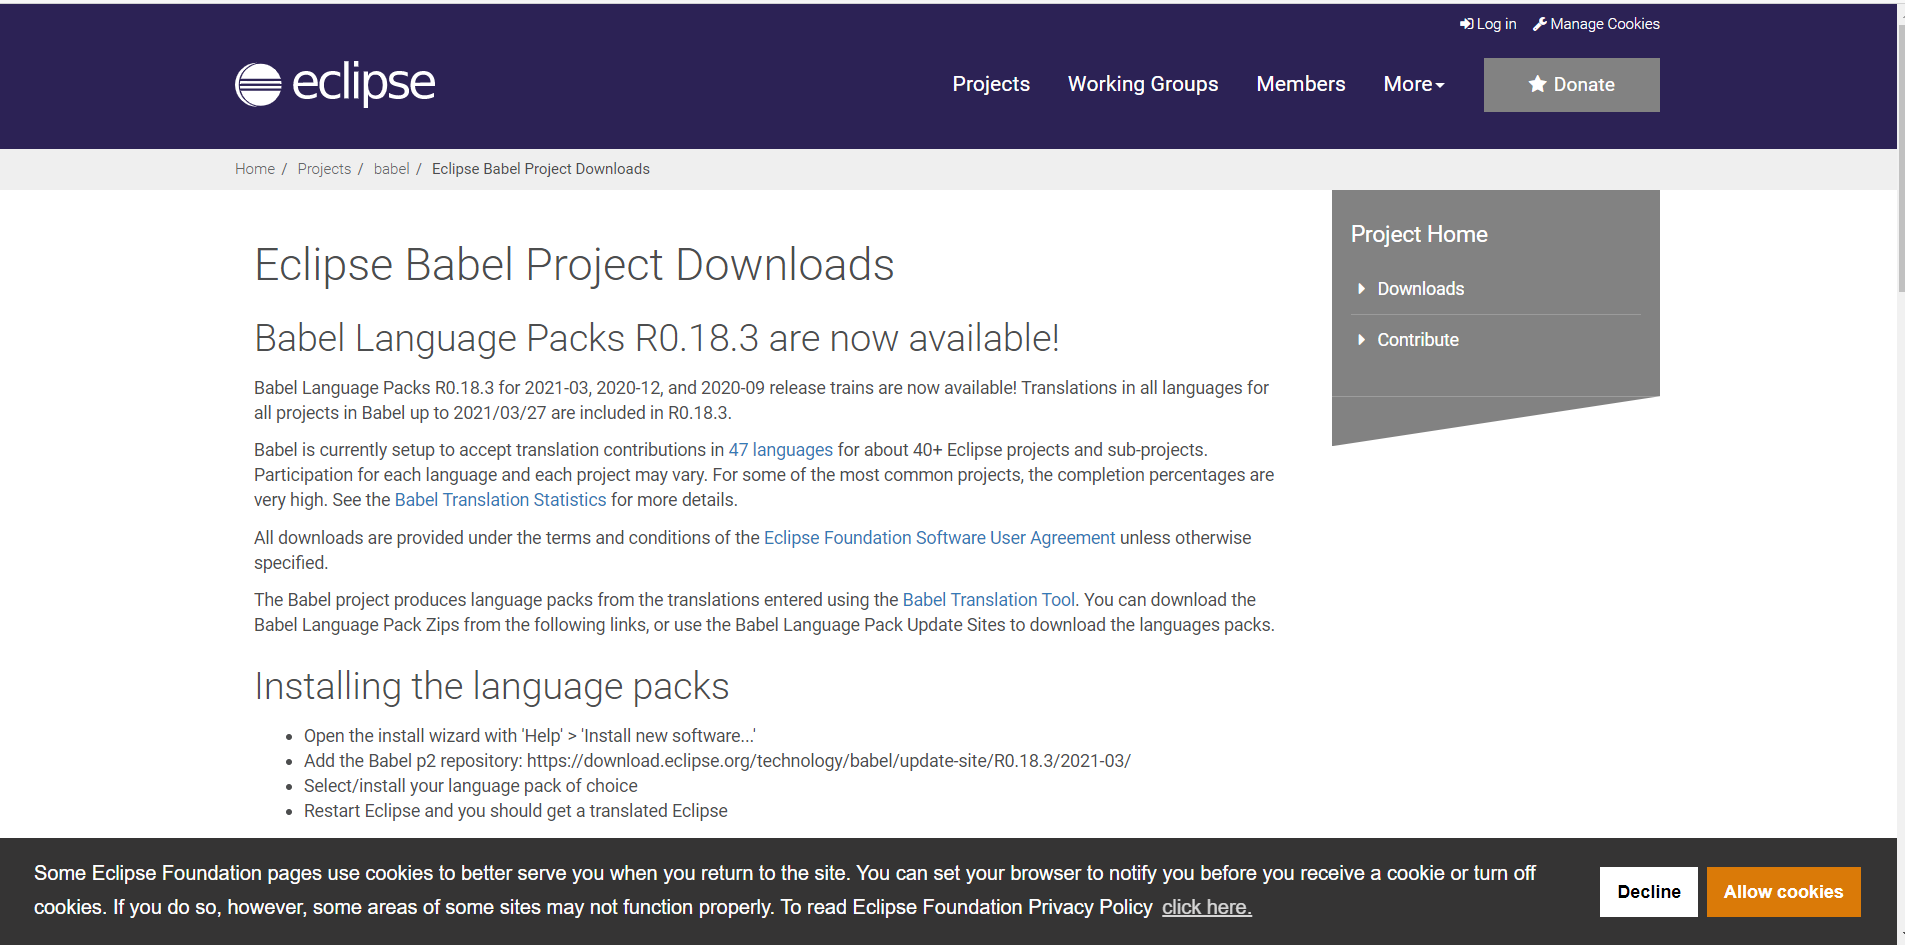This screenshot has width=1905, height=945.
Task: Go to Home in the breadcrumb
Action: click(x=255, y=169)
